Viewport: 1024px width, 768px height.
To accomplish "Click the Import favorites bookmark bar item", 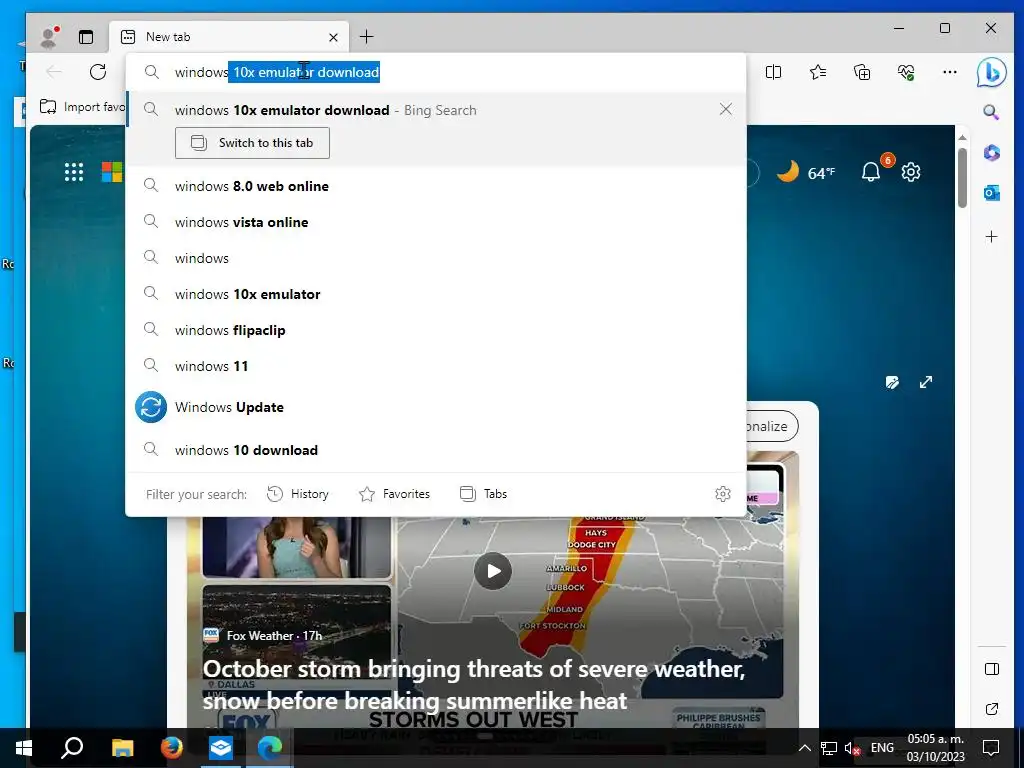I will (82, 106).
